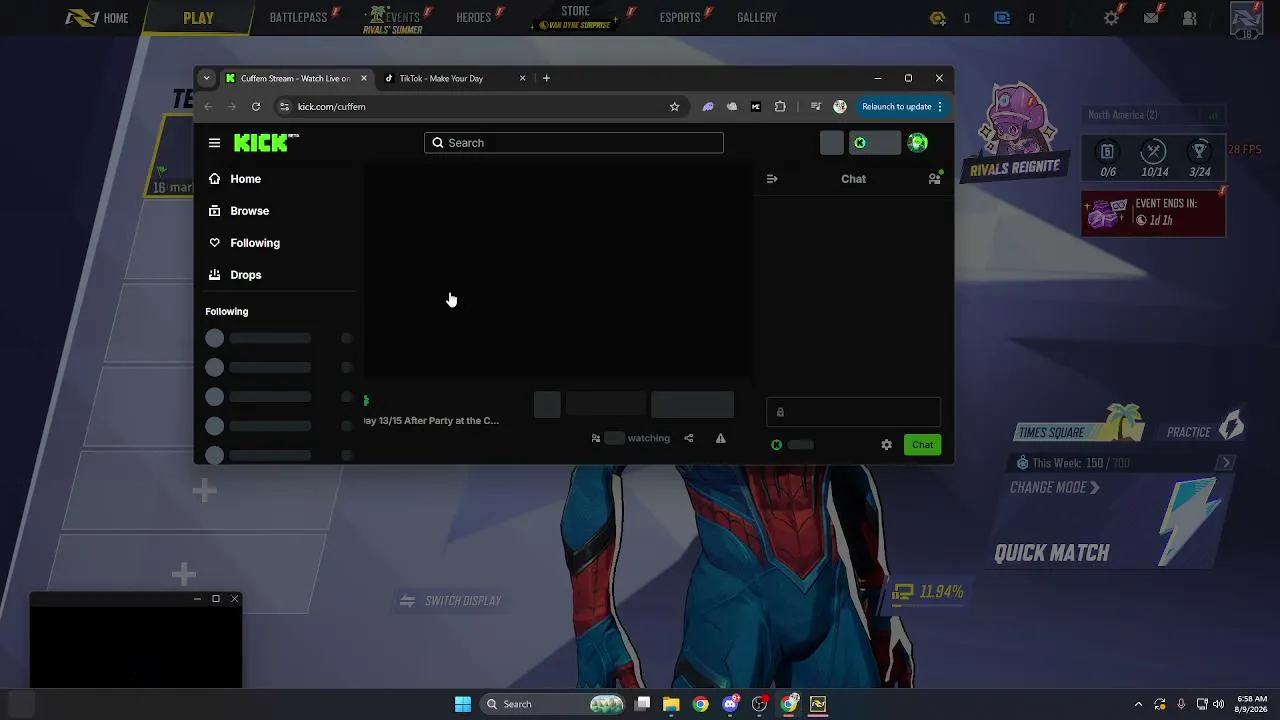
Task: Open Discord from the taskbar
Action: pyautogui.click(x=731, y=704)
